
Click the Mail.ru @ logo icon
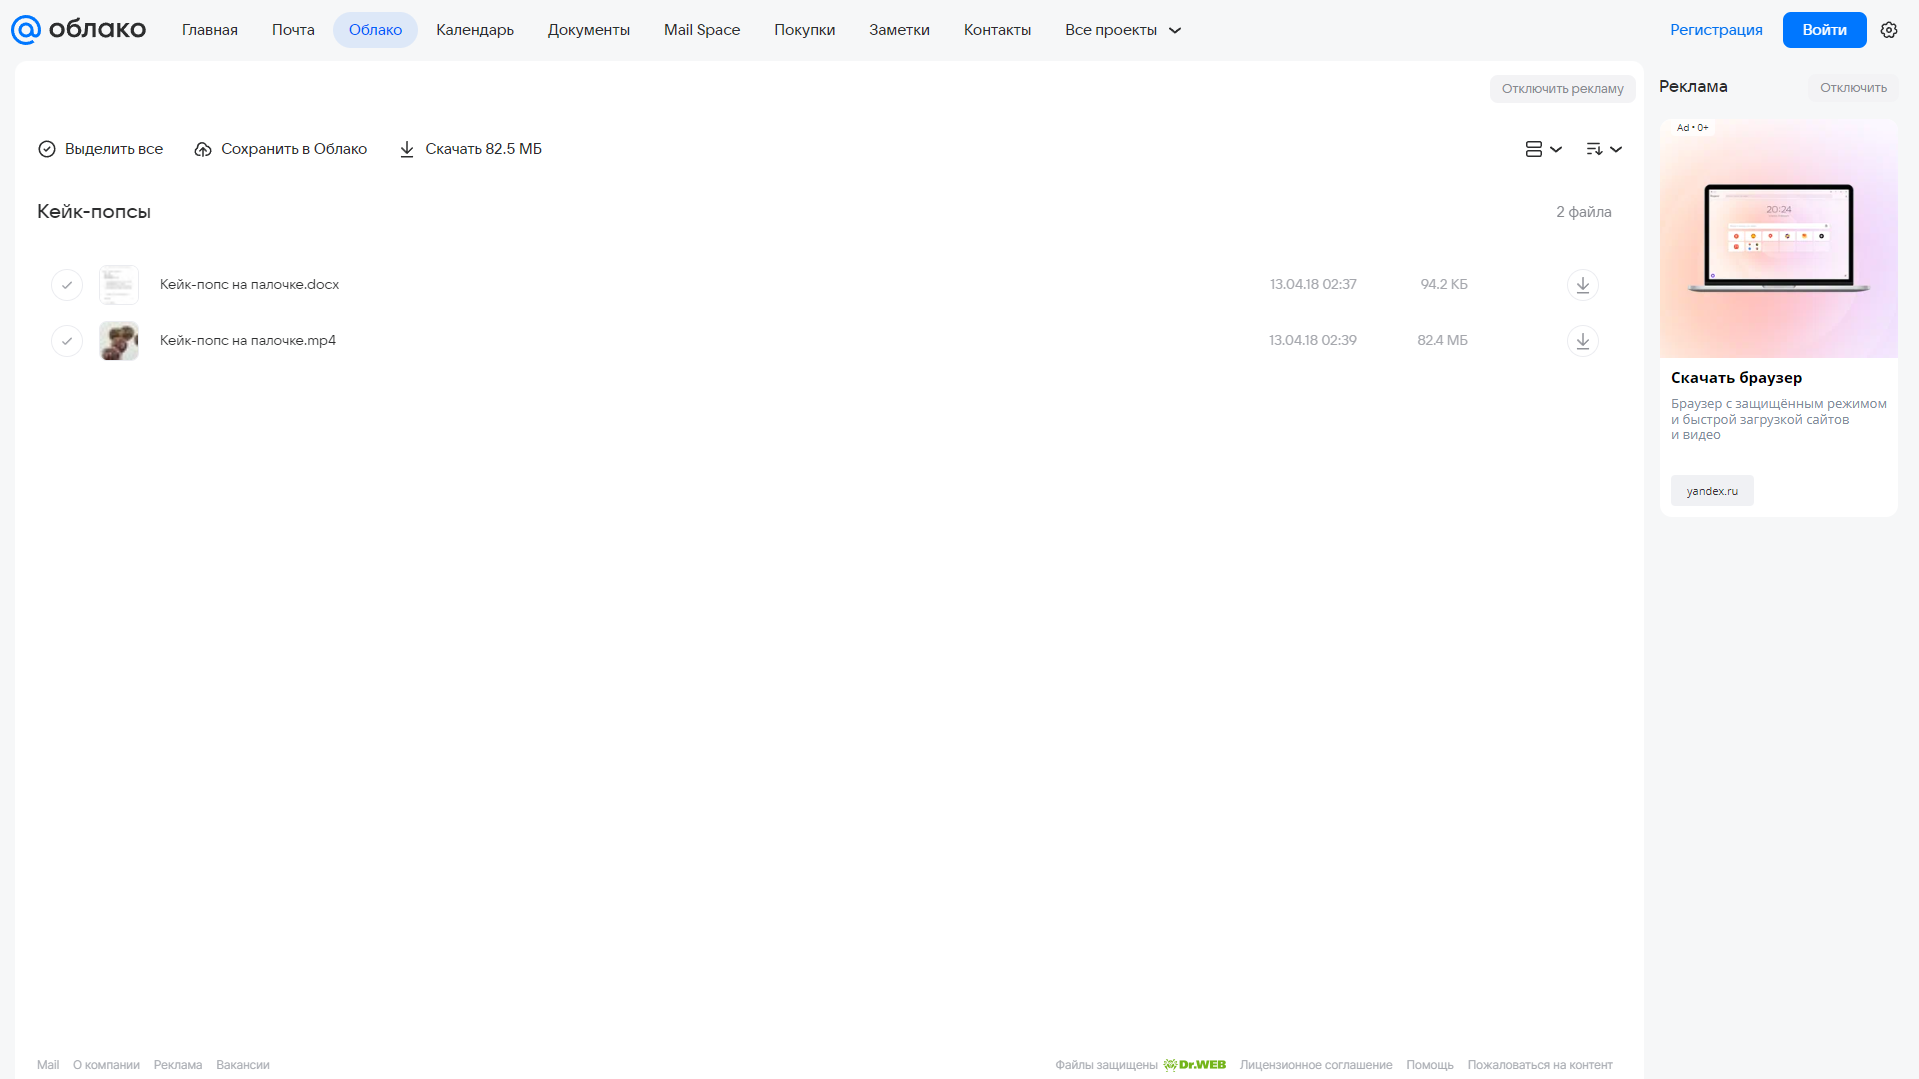(25, 30)
